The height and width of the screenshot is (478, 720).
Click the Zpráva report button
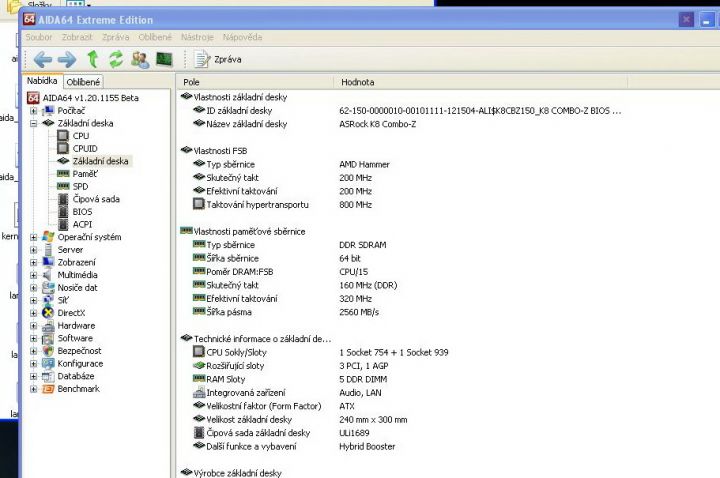(218, 59)
